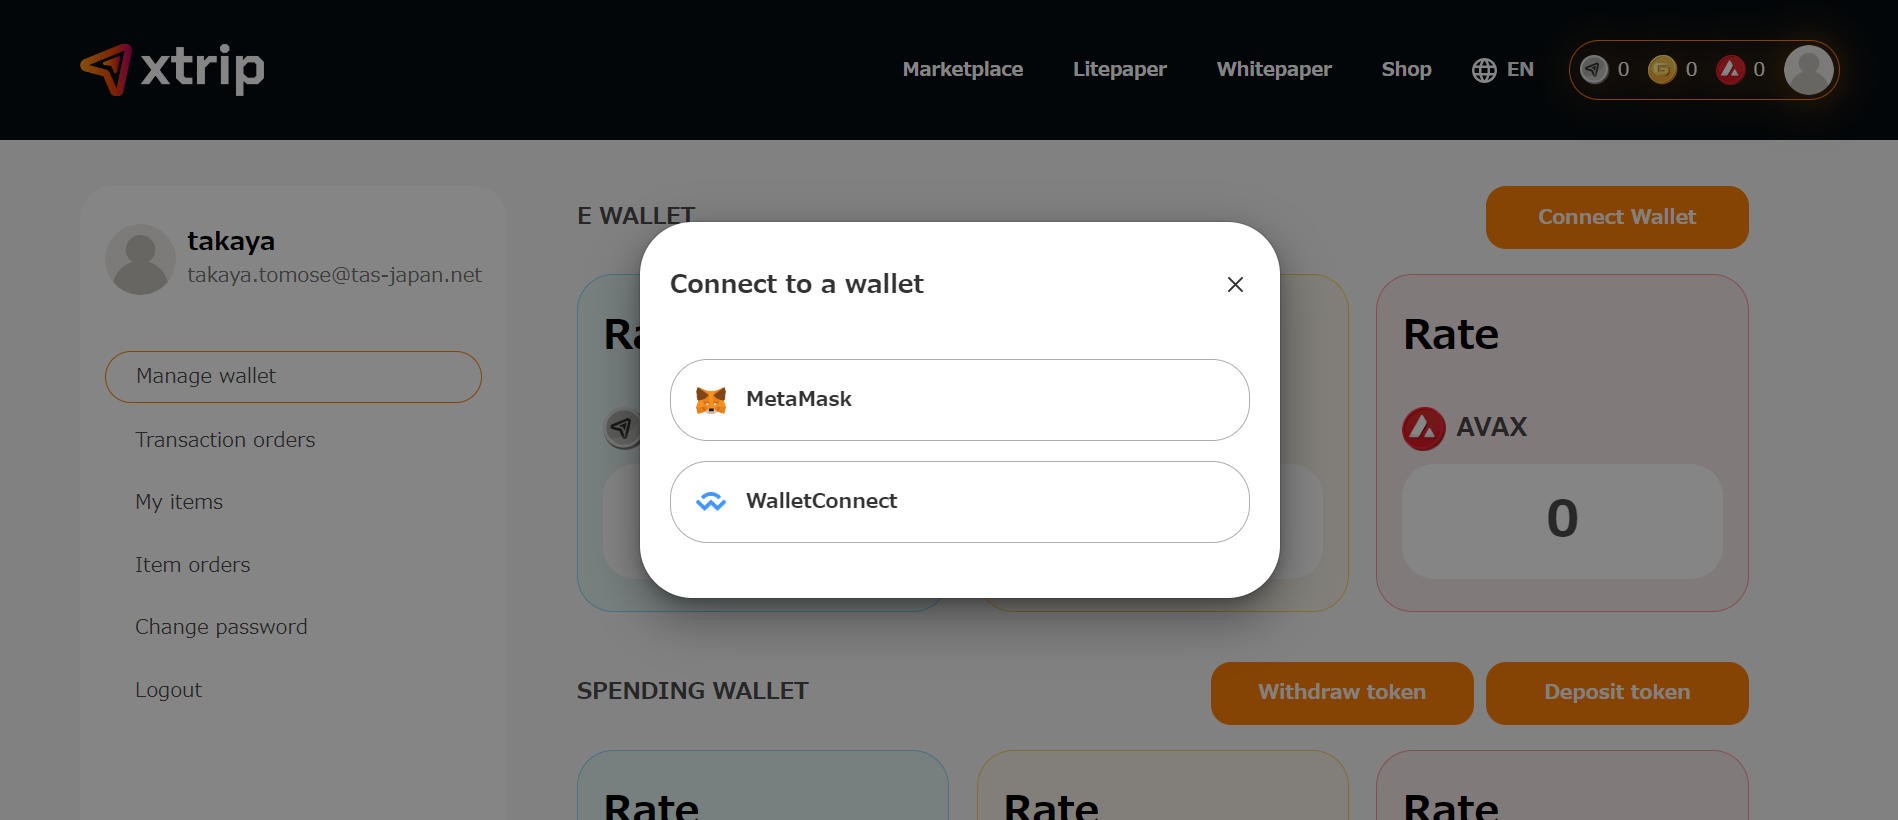Open the EN language dropdown
Screen dimensions: 1898x820
coord(1519,70)
